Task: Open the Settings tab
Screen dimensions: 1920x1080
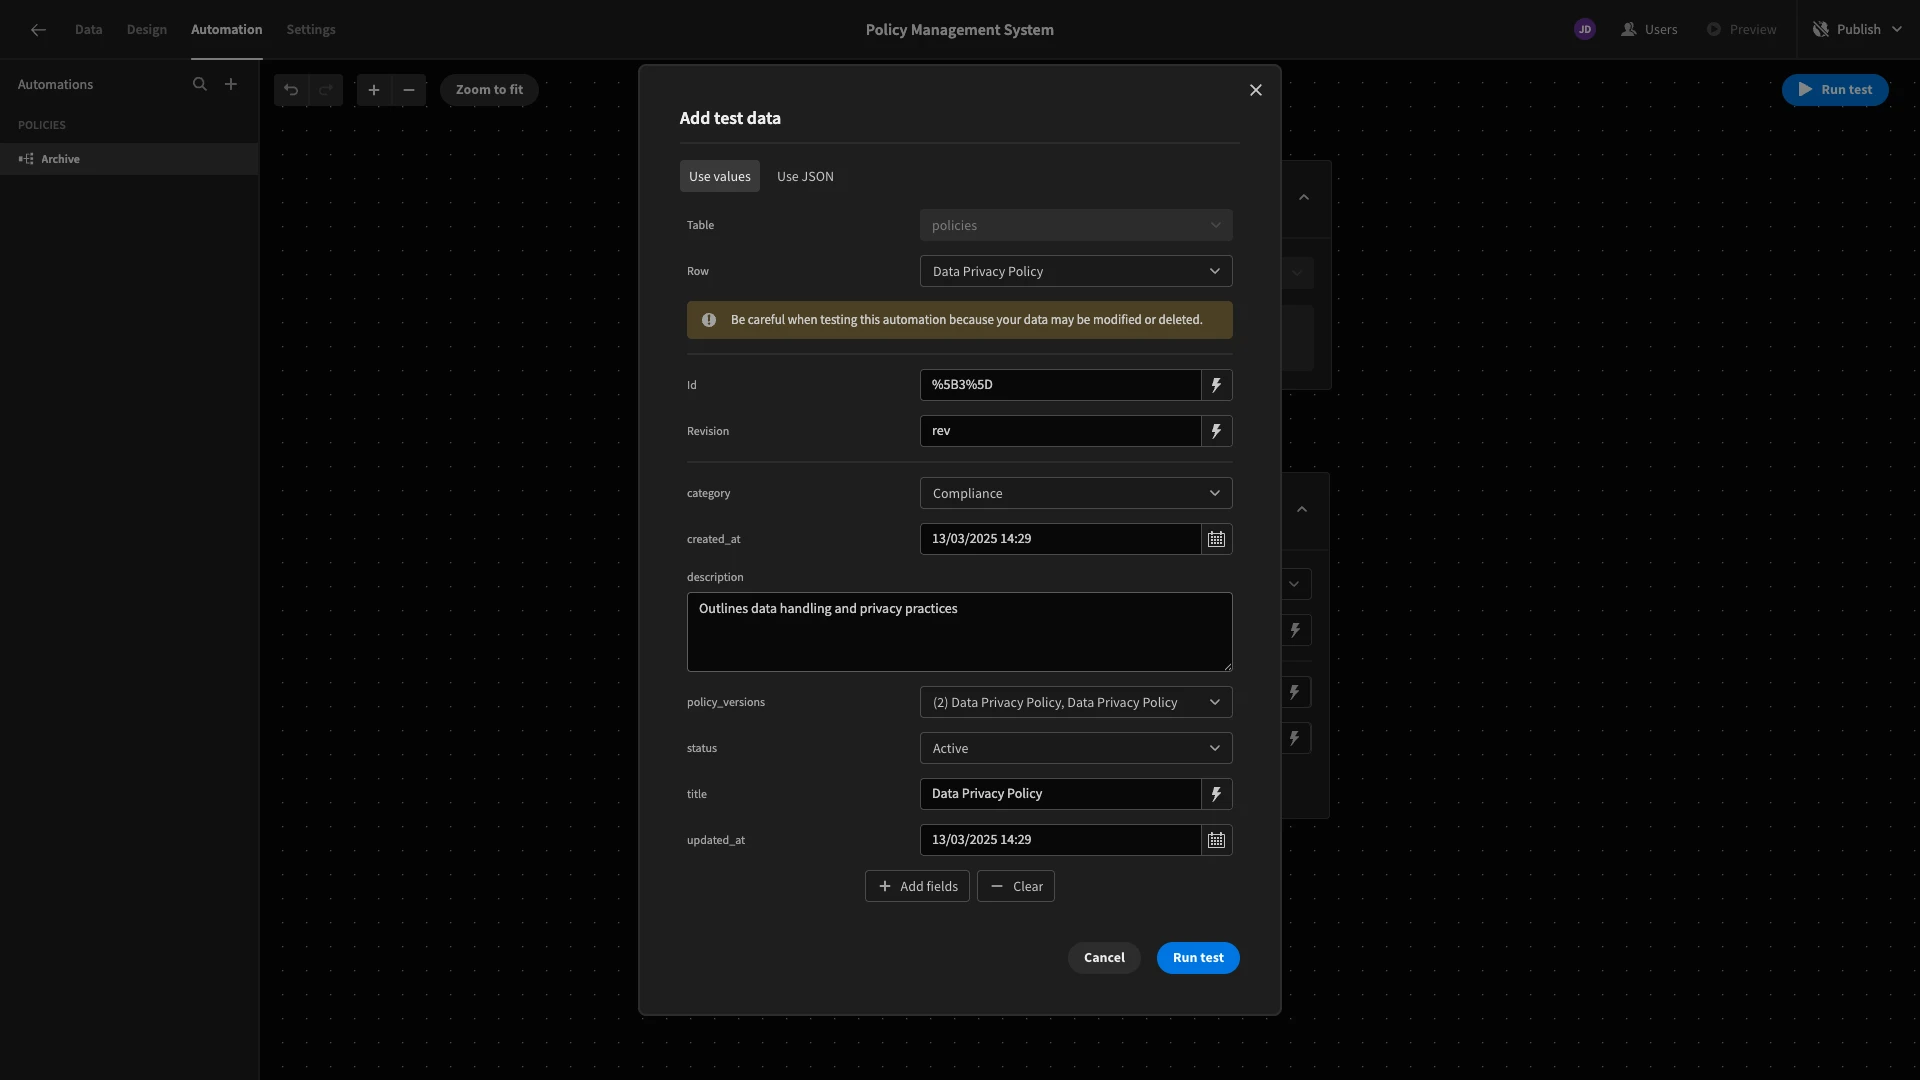Action: (x=311, y=30)
